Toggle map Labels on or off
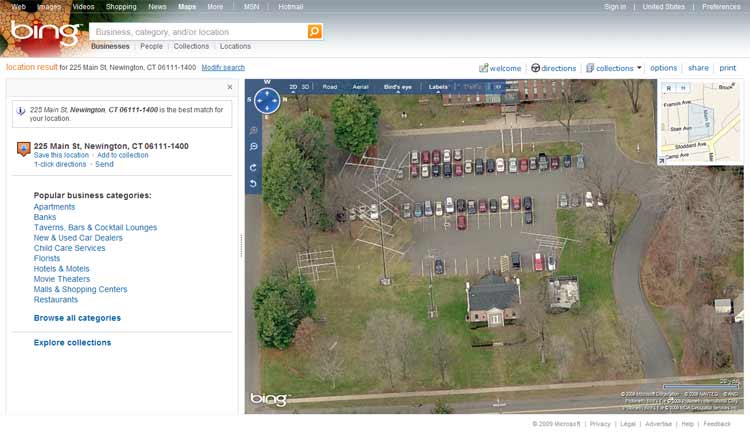Viewport: 750px width, 433px height. pyautogui.click(x=438, y=87)
